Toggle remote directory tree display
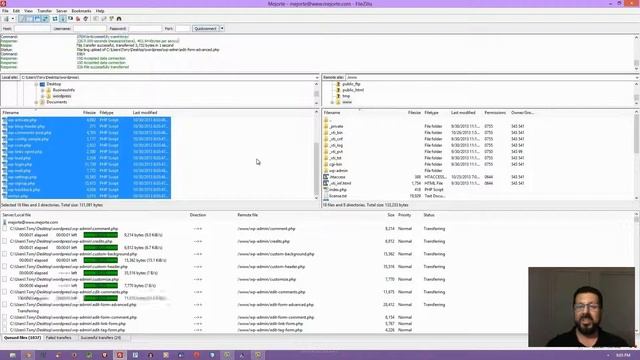This screenshot has height=360, width=640. click(38, 19)
